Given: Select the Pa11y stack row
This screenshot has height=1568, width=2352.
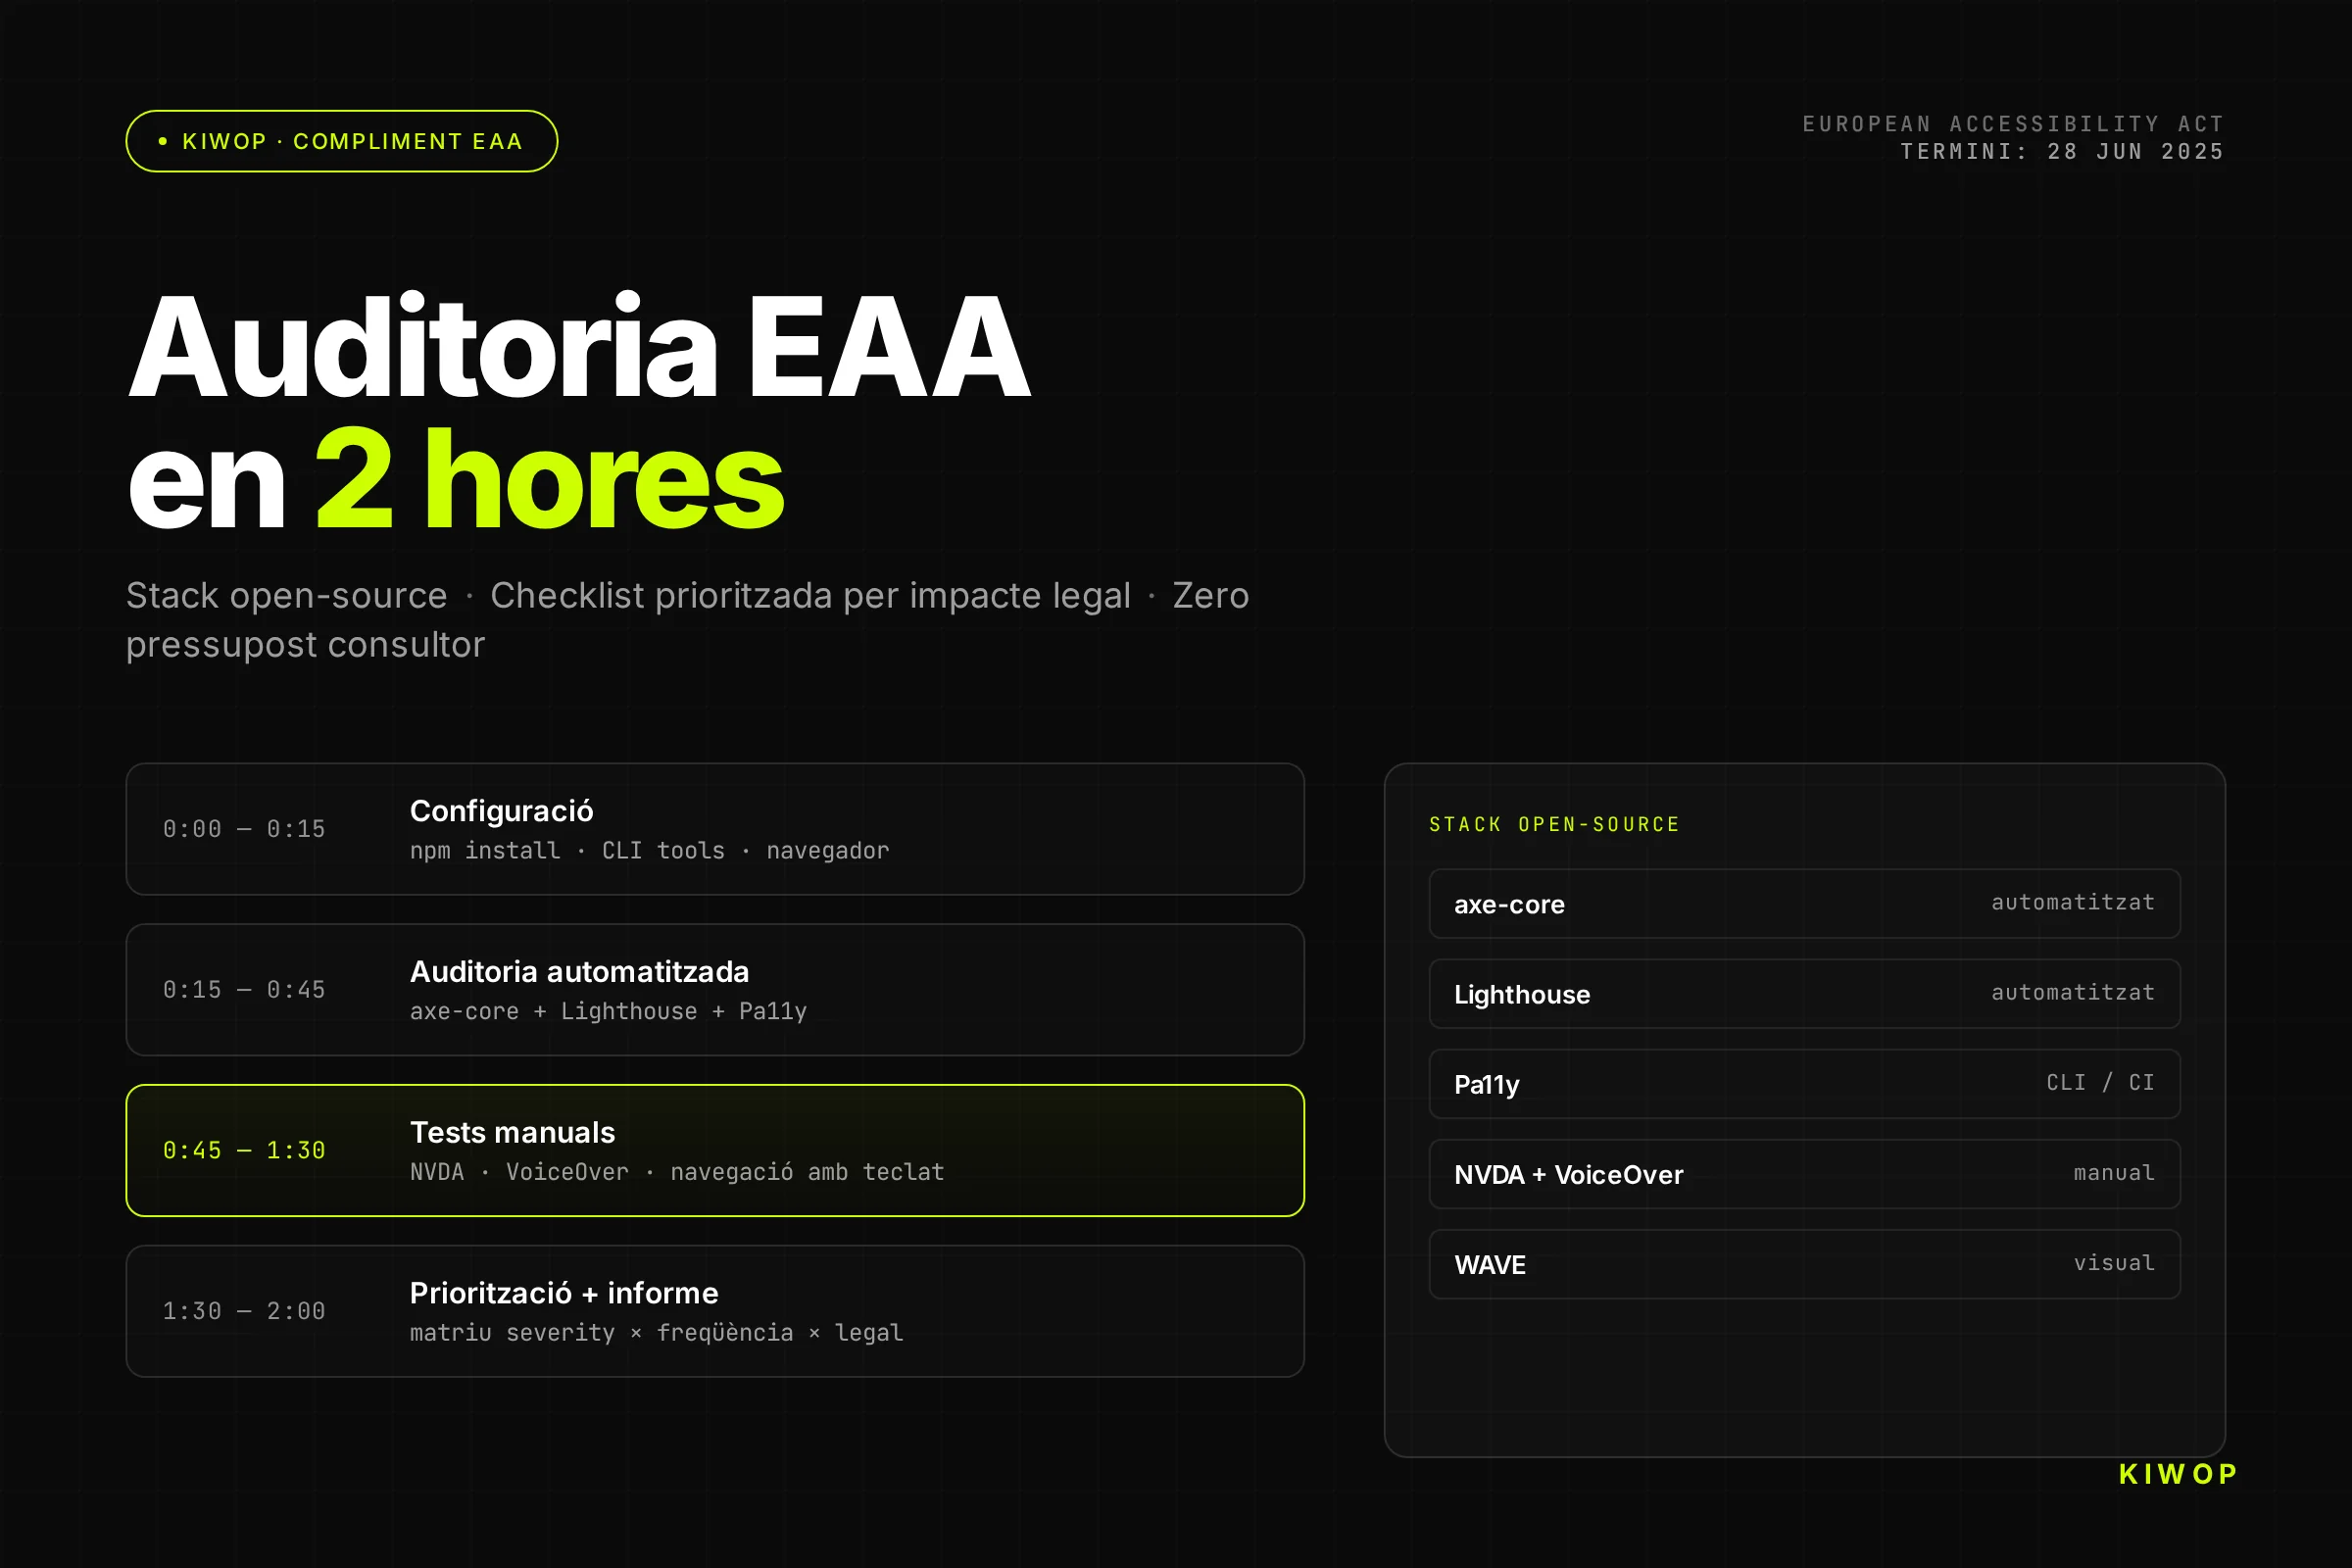Looking at the screenshot, I should tap(1804, 1084).
